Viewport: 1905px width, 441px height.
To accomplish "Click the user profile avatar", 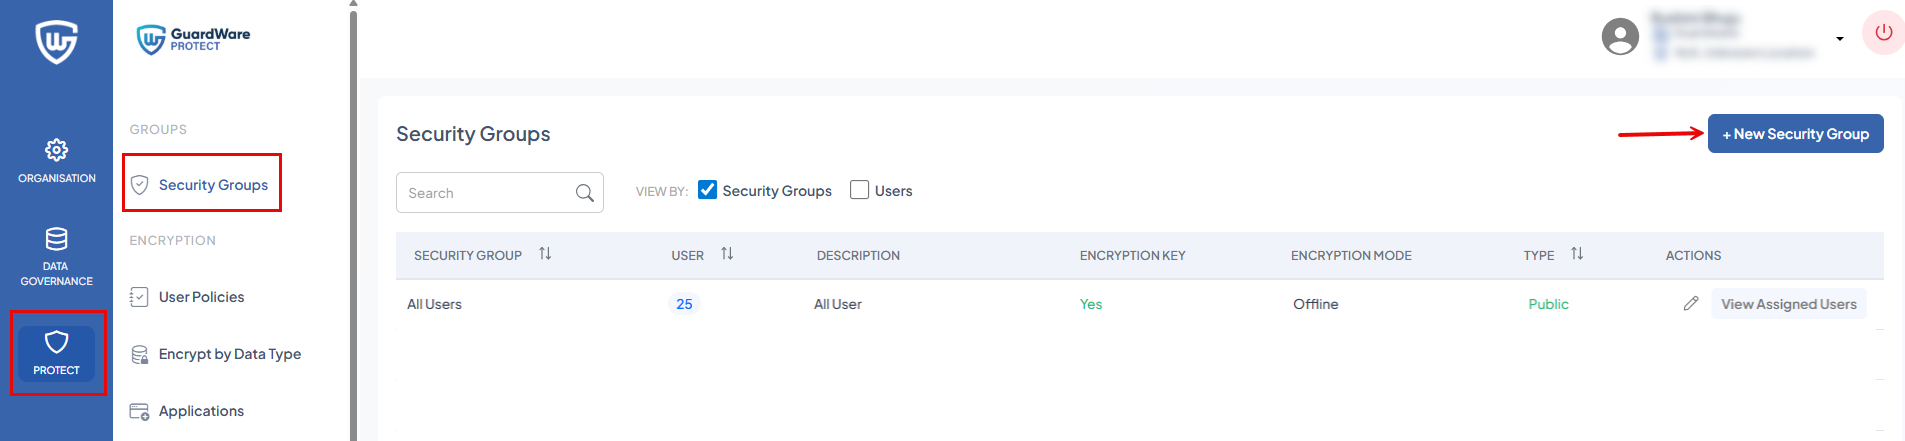I will pos(1620,37).
